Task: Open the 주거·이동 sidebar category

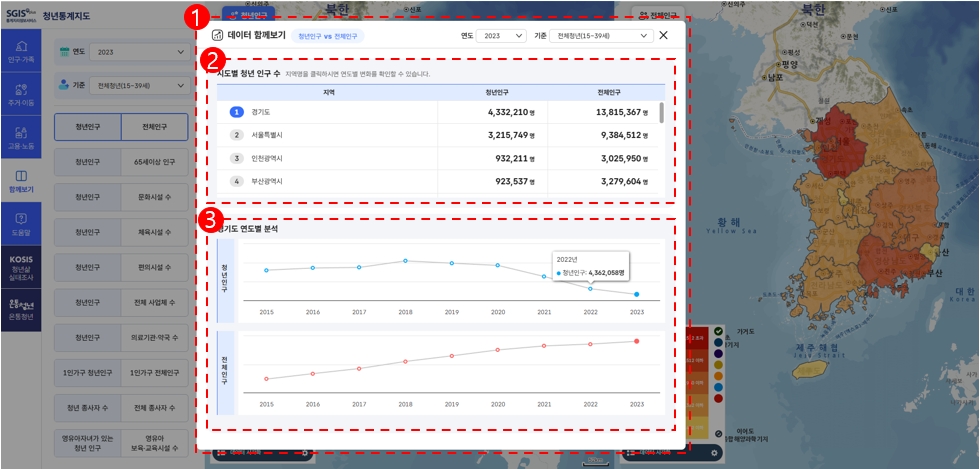Action: point(21,95)
